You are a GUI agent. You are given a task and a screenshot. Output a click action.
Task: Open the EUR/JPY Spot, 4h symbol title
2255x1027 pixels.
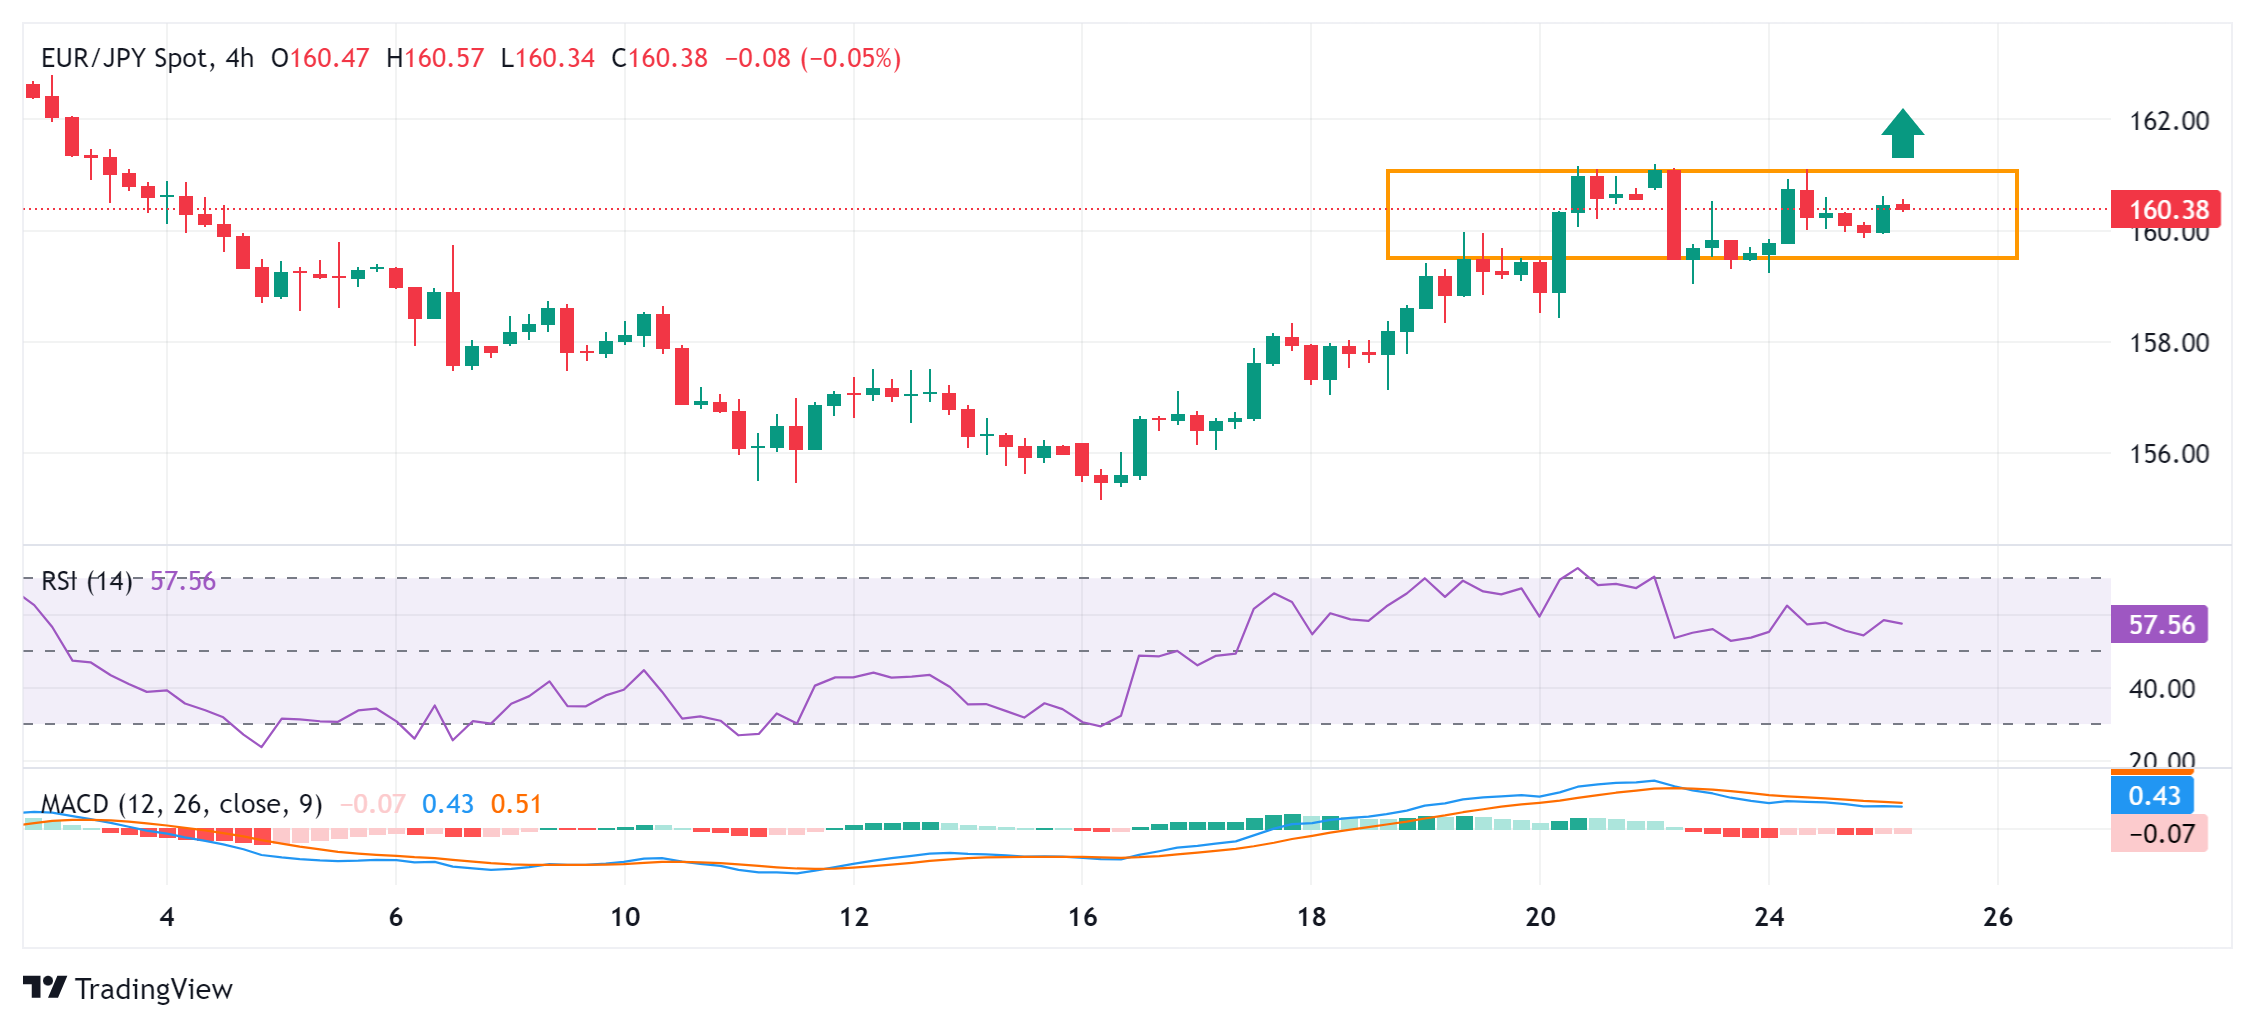pos(147,58)
